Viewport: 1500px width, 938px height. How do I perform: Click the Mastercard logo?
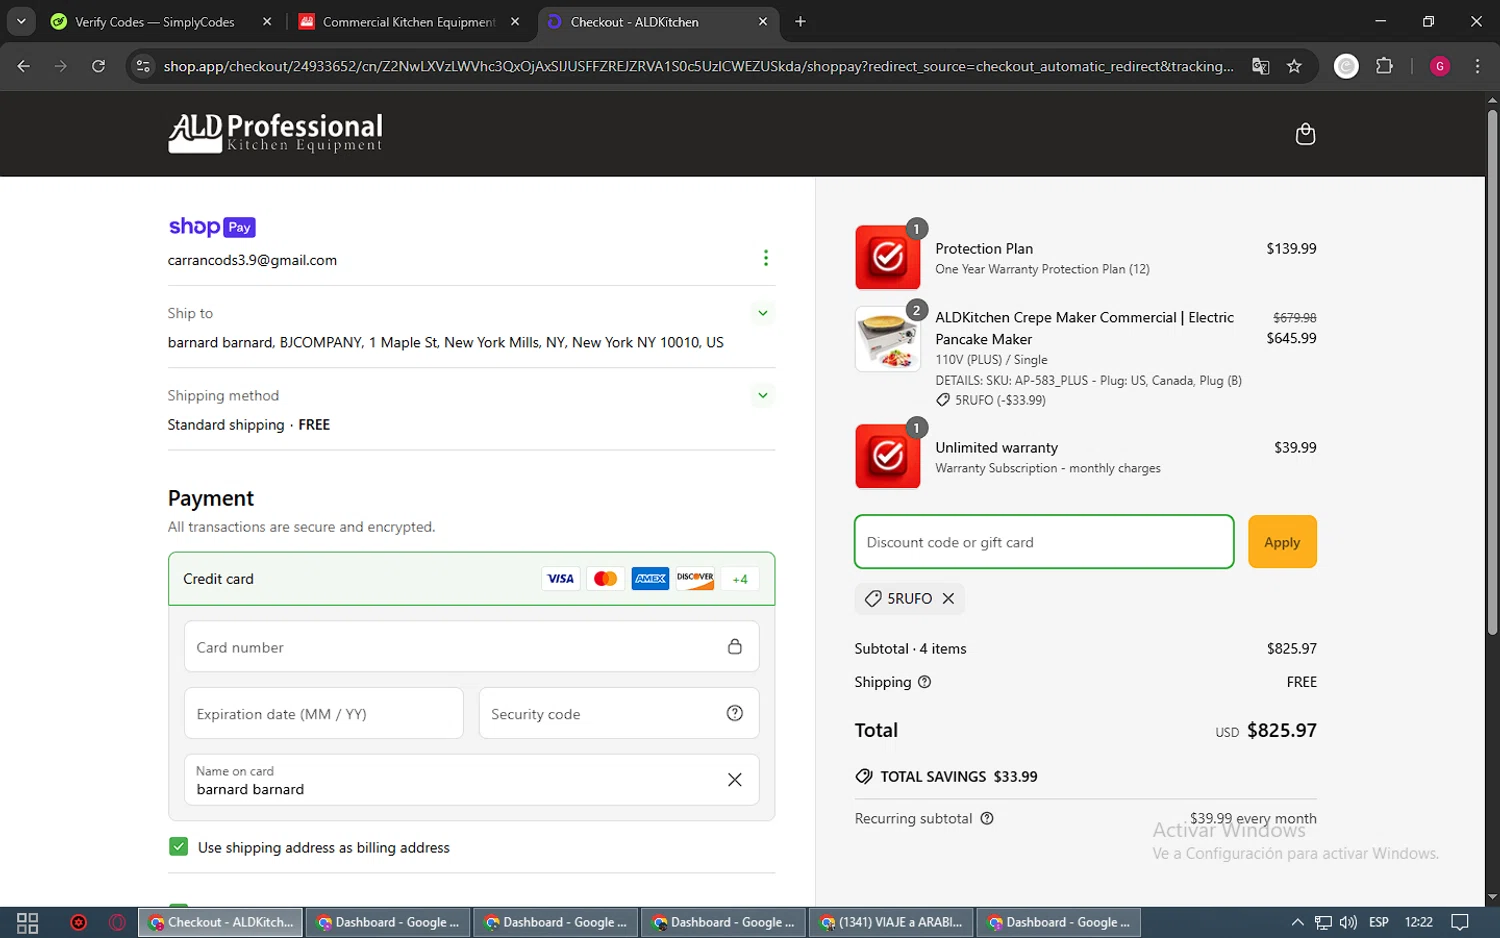pyautogui.click(x=605, y=578)
